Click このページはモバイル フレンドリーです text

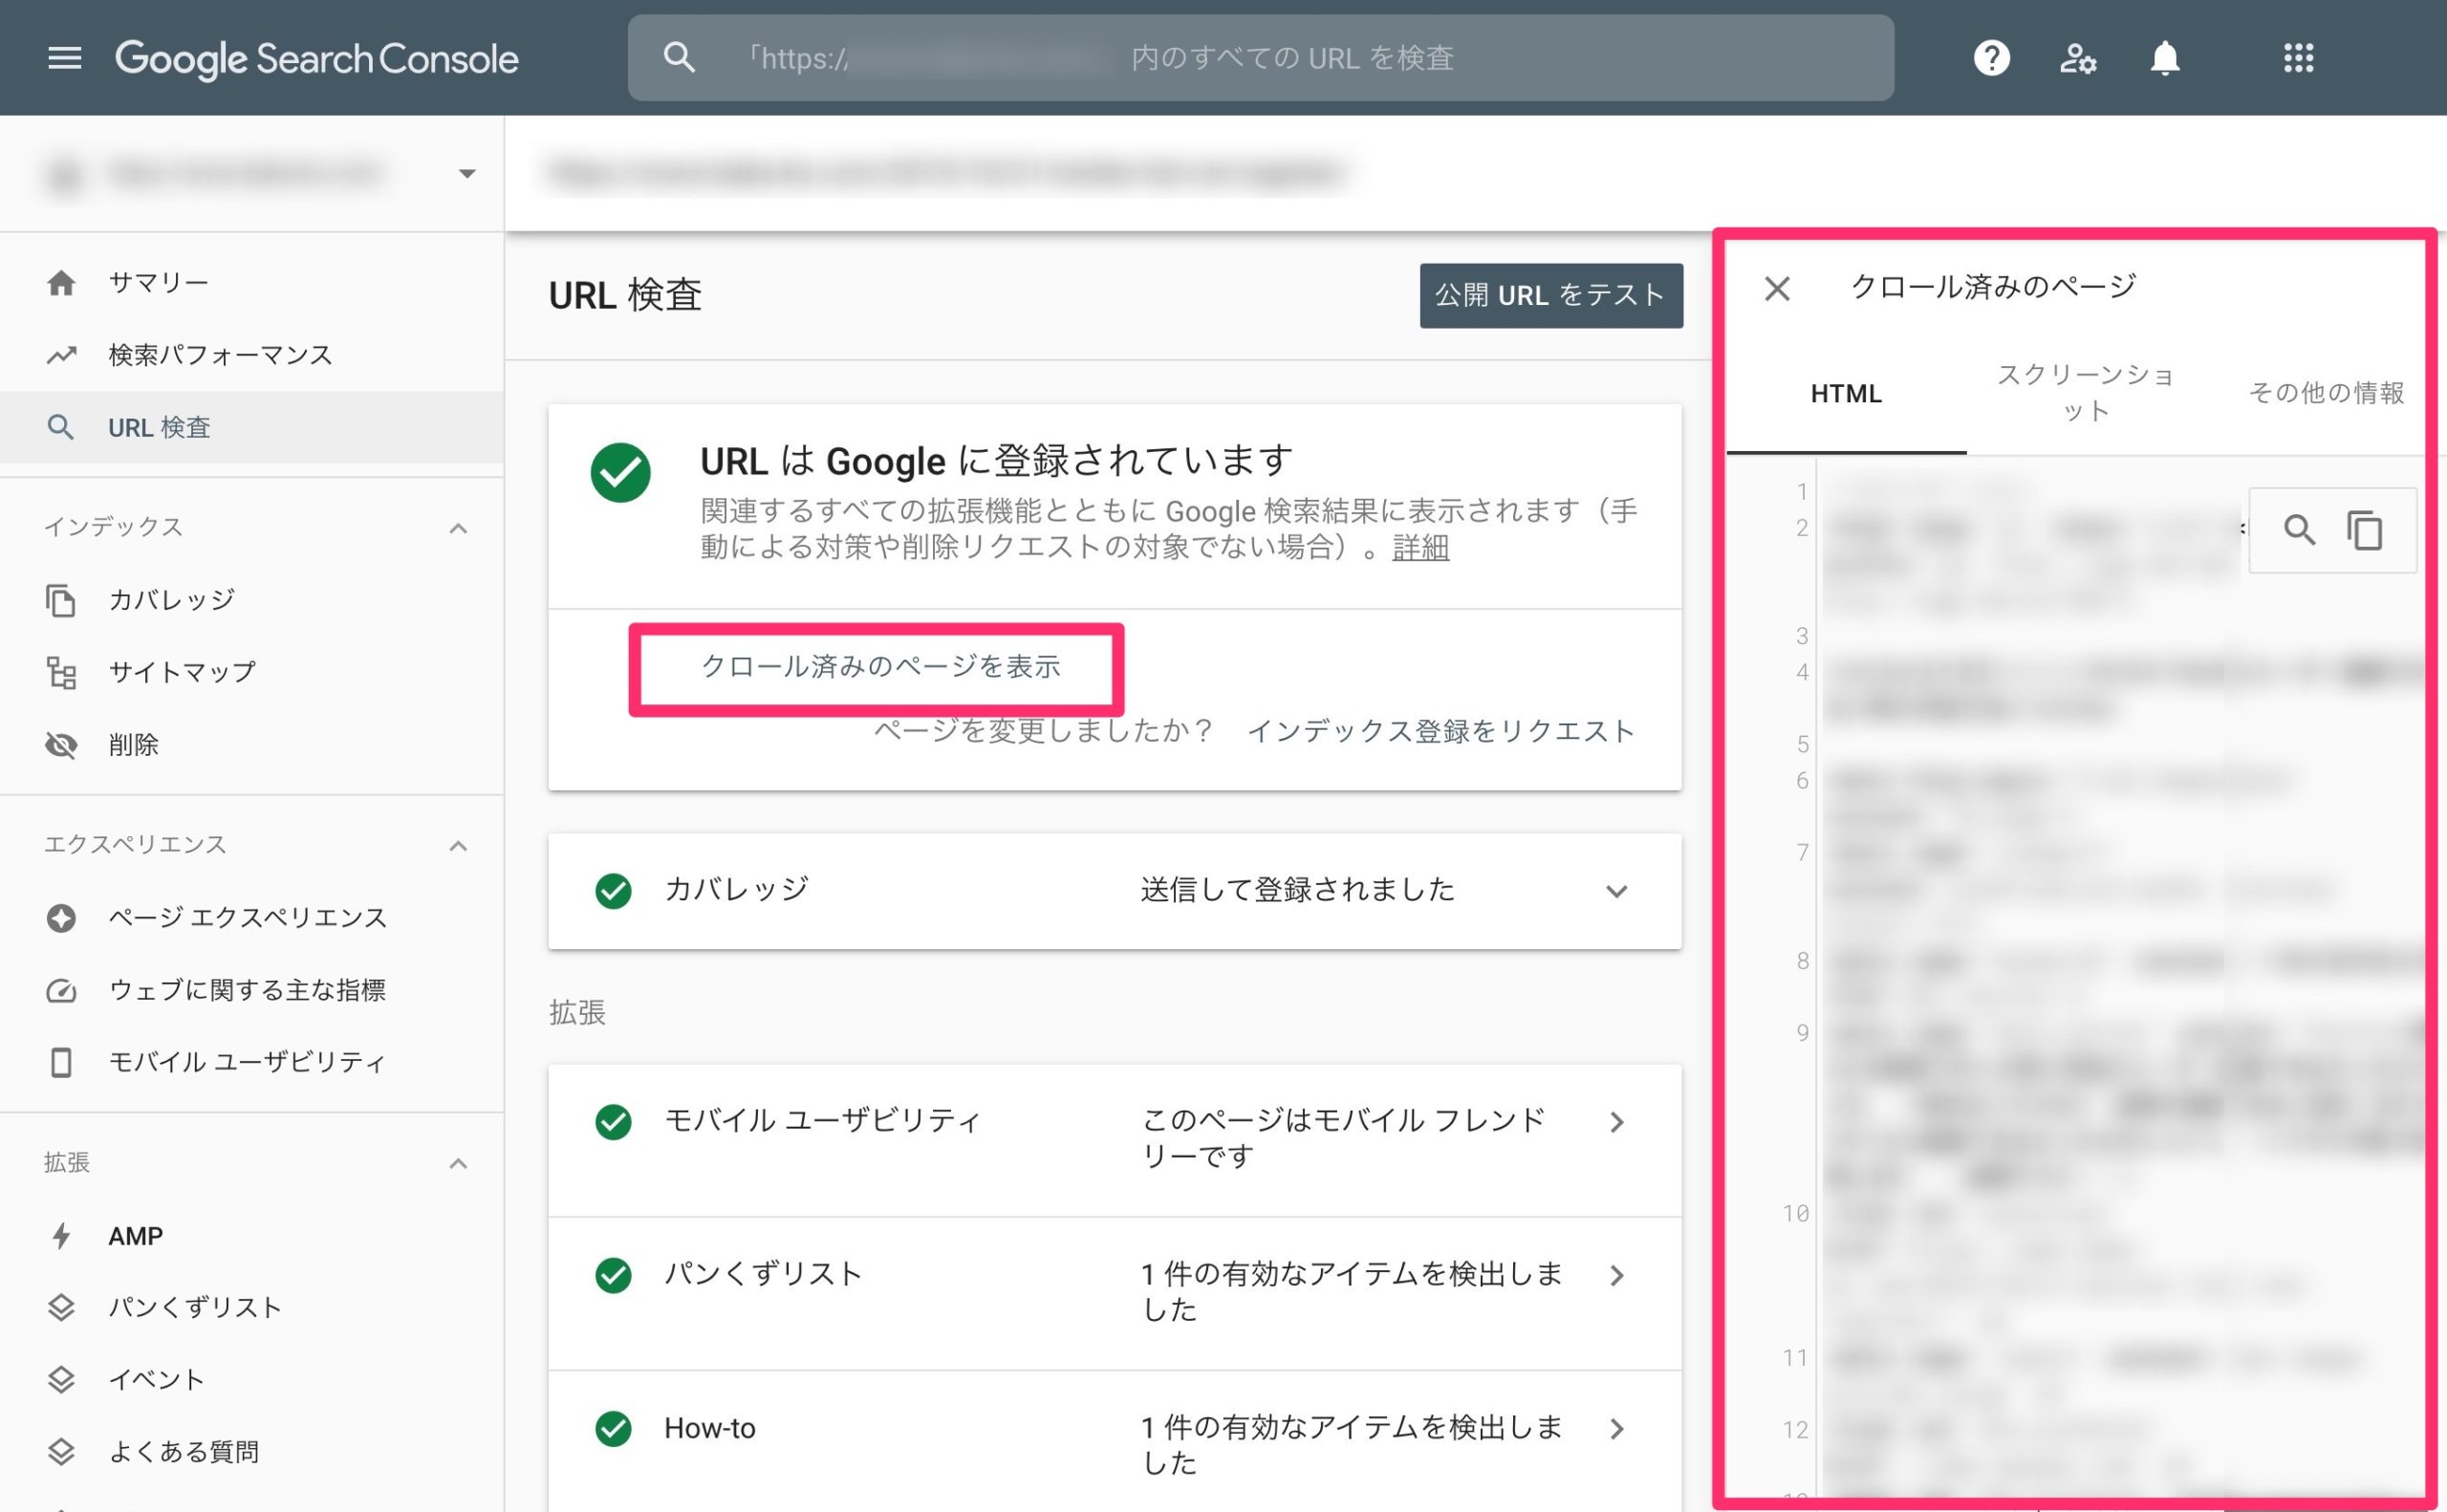1343,1138
